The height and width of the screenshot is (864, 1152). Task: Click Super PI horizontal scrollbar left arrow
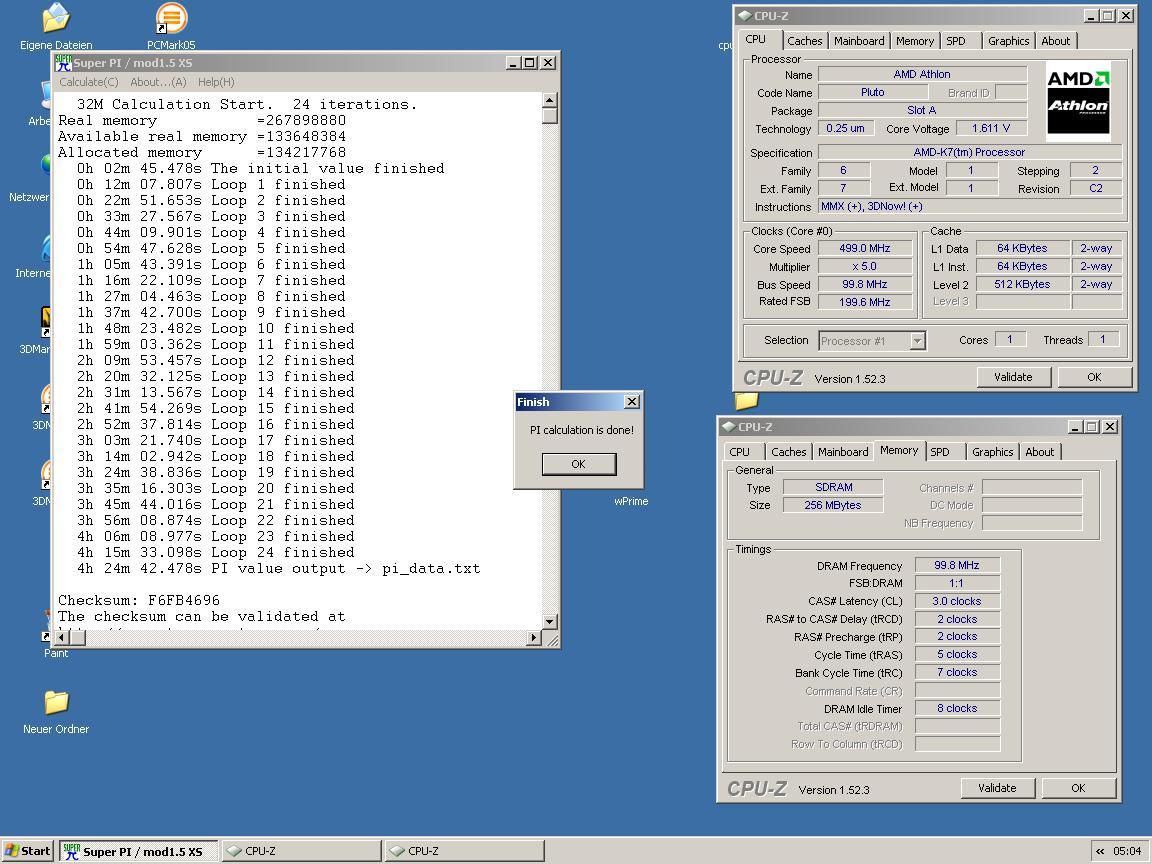62,638
